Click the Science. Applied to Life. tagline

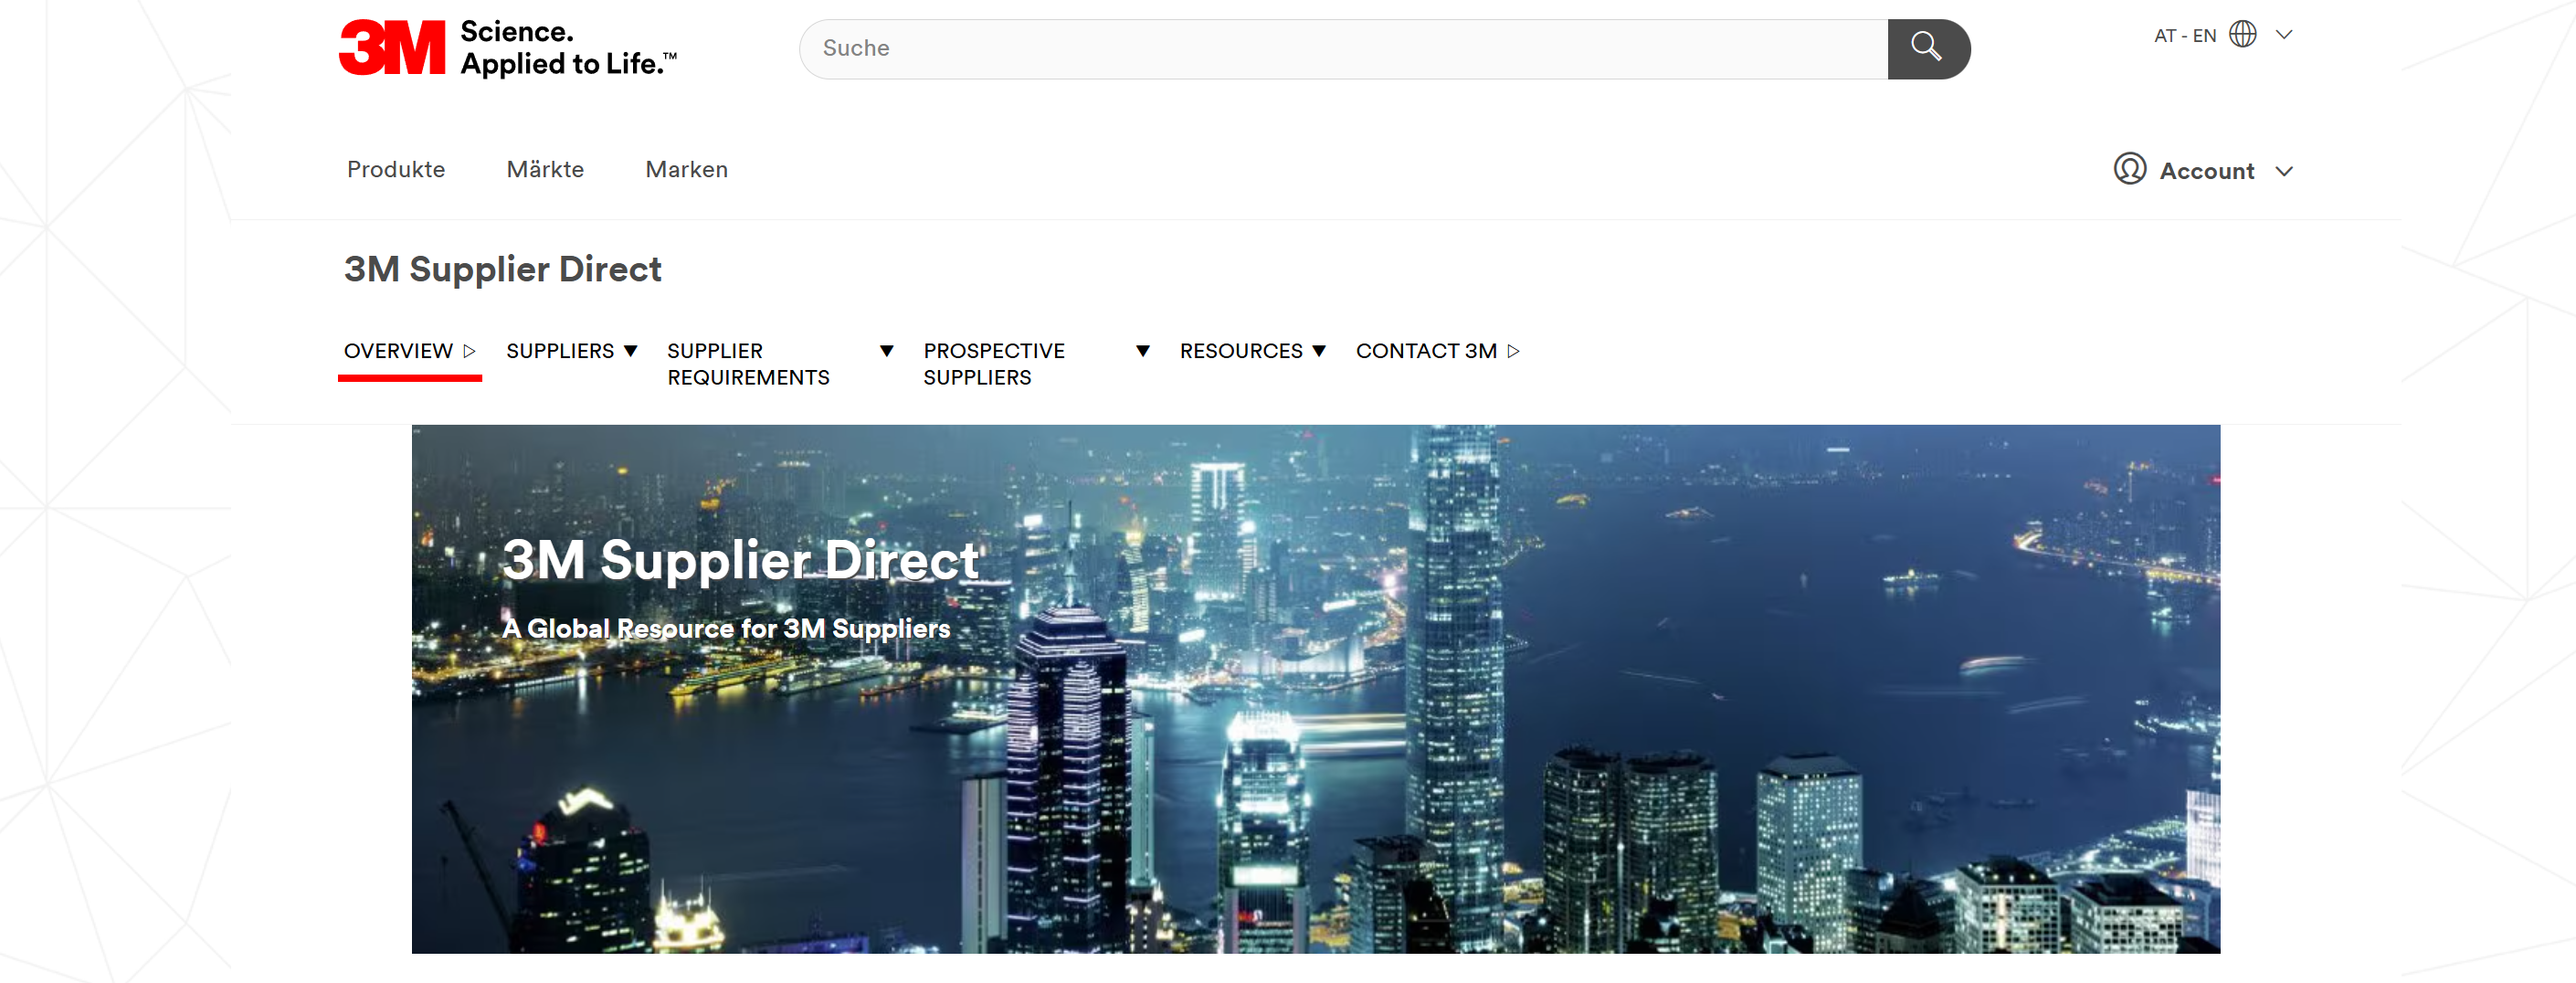568,48
